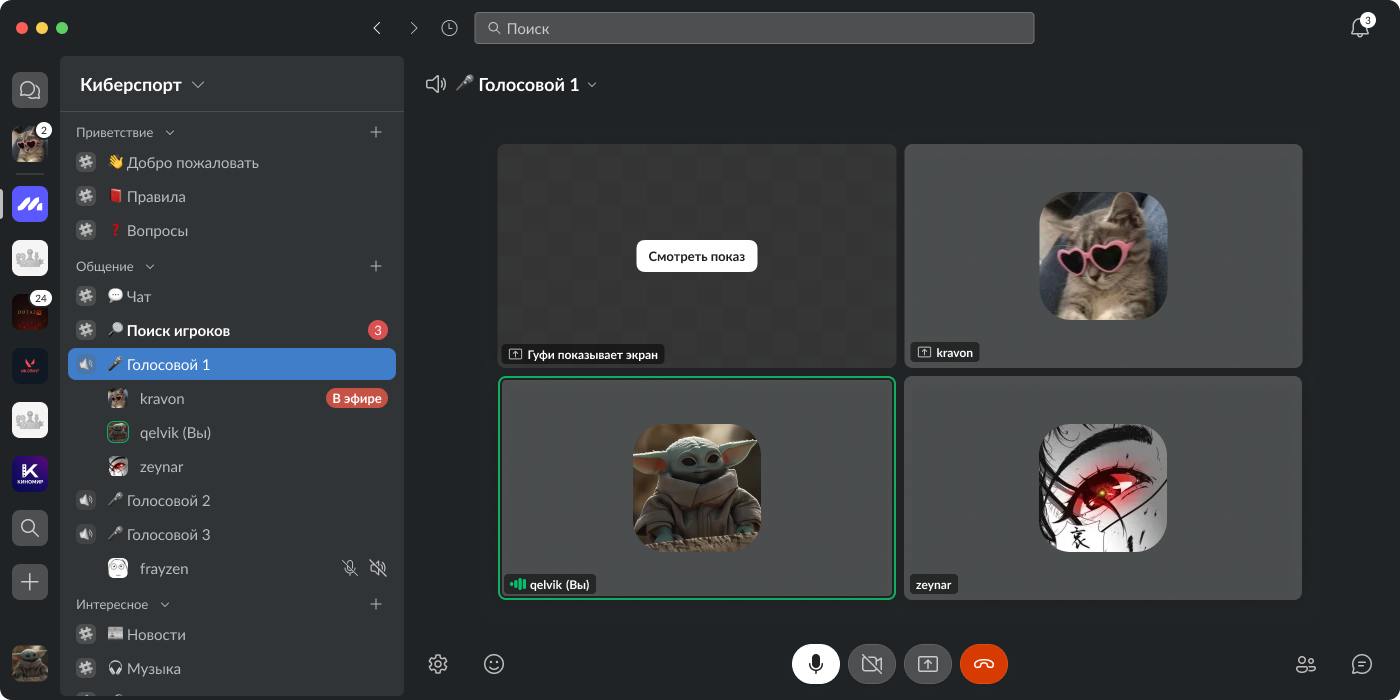Click the Поиск search field
This screenshot has width=1400, height=700.
[x=754, y=28]
